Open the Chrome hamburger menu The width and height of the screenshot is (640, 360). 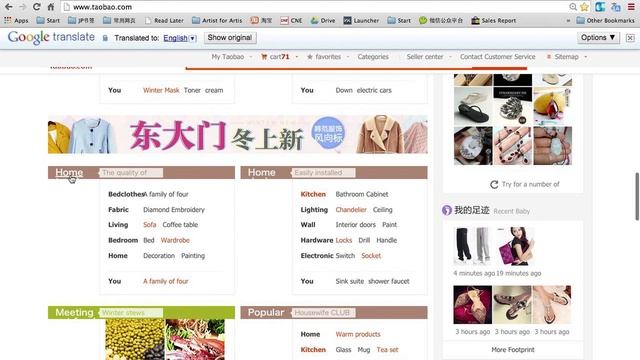click(631, 7)
